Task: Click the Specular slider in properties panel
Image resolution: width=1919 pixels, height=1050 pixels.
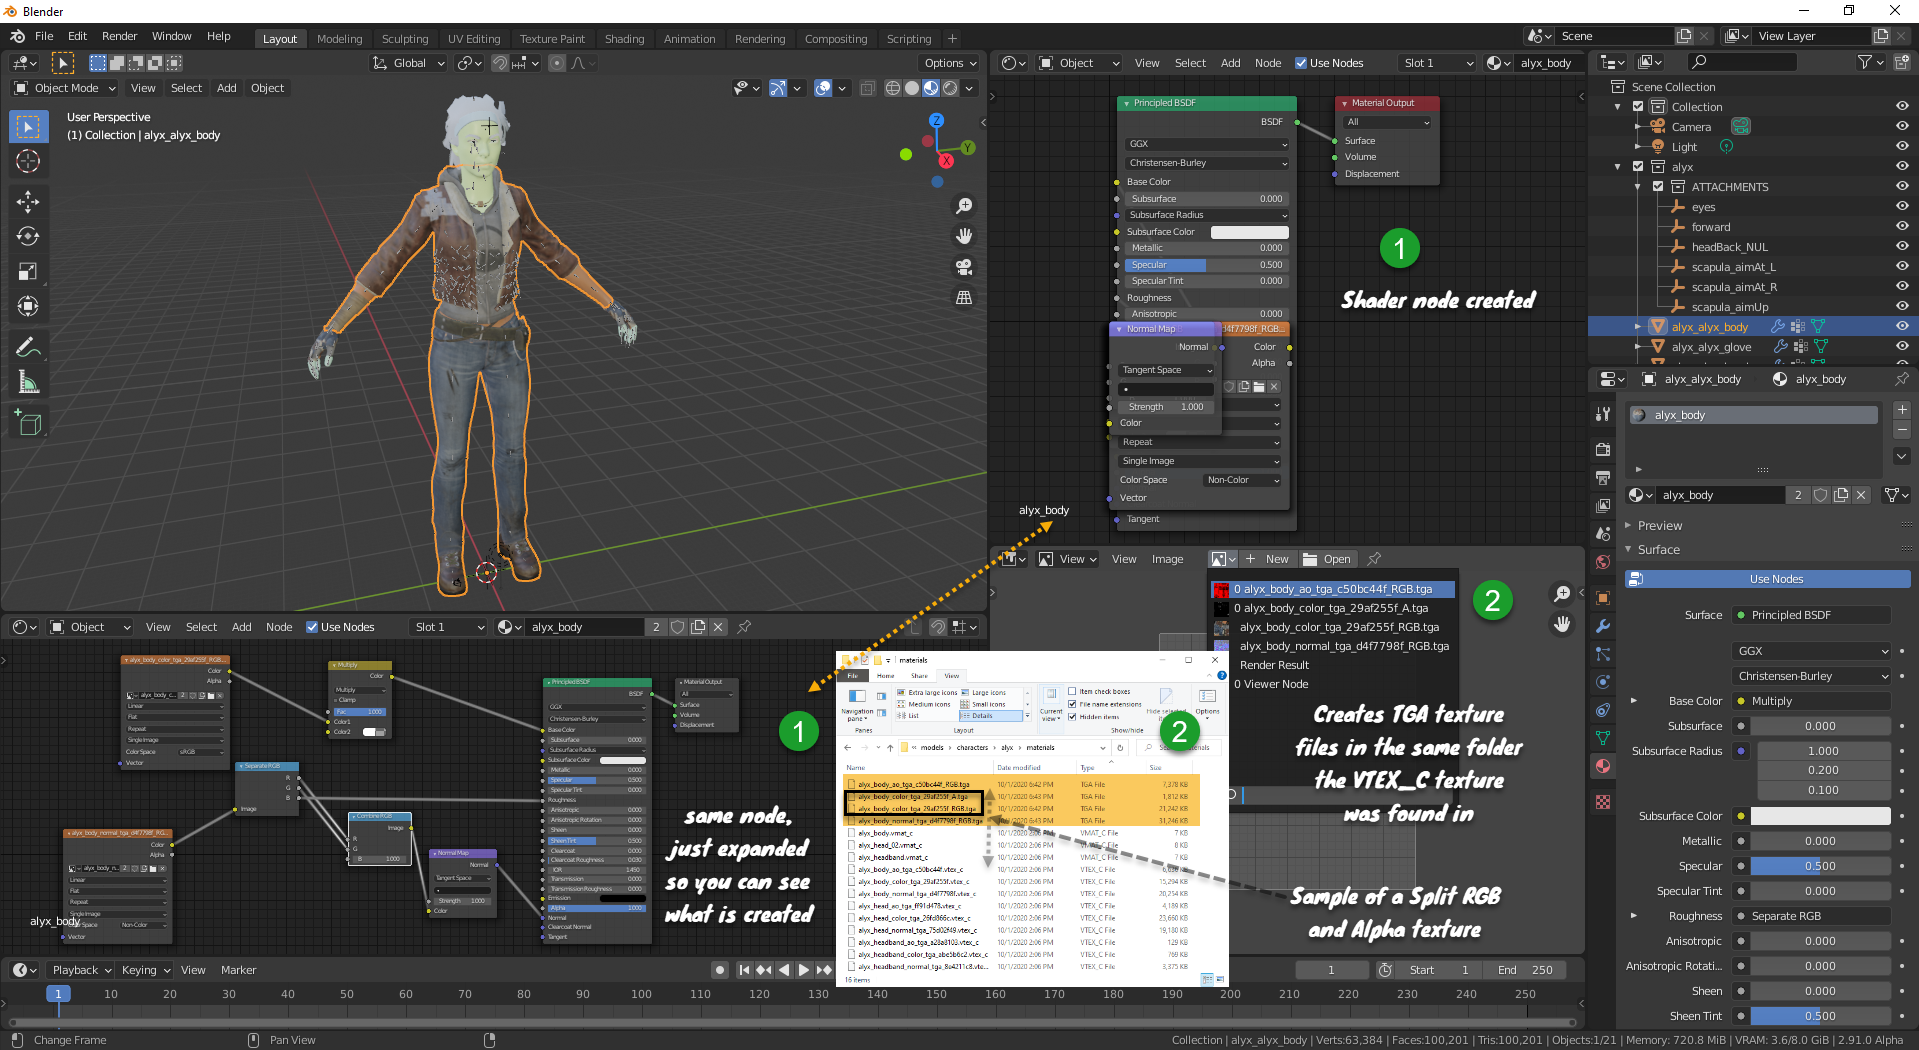Action: pyautogui.click(x=1820, y=866)
